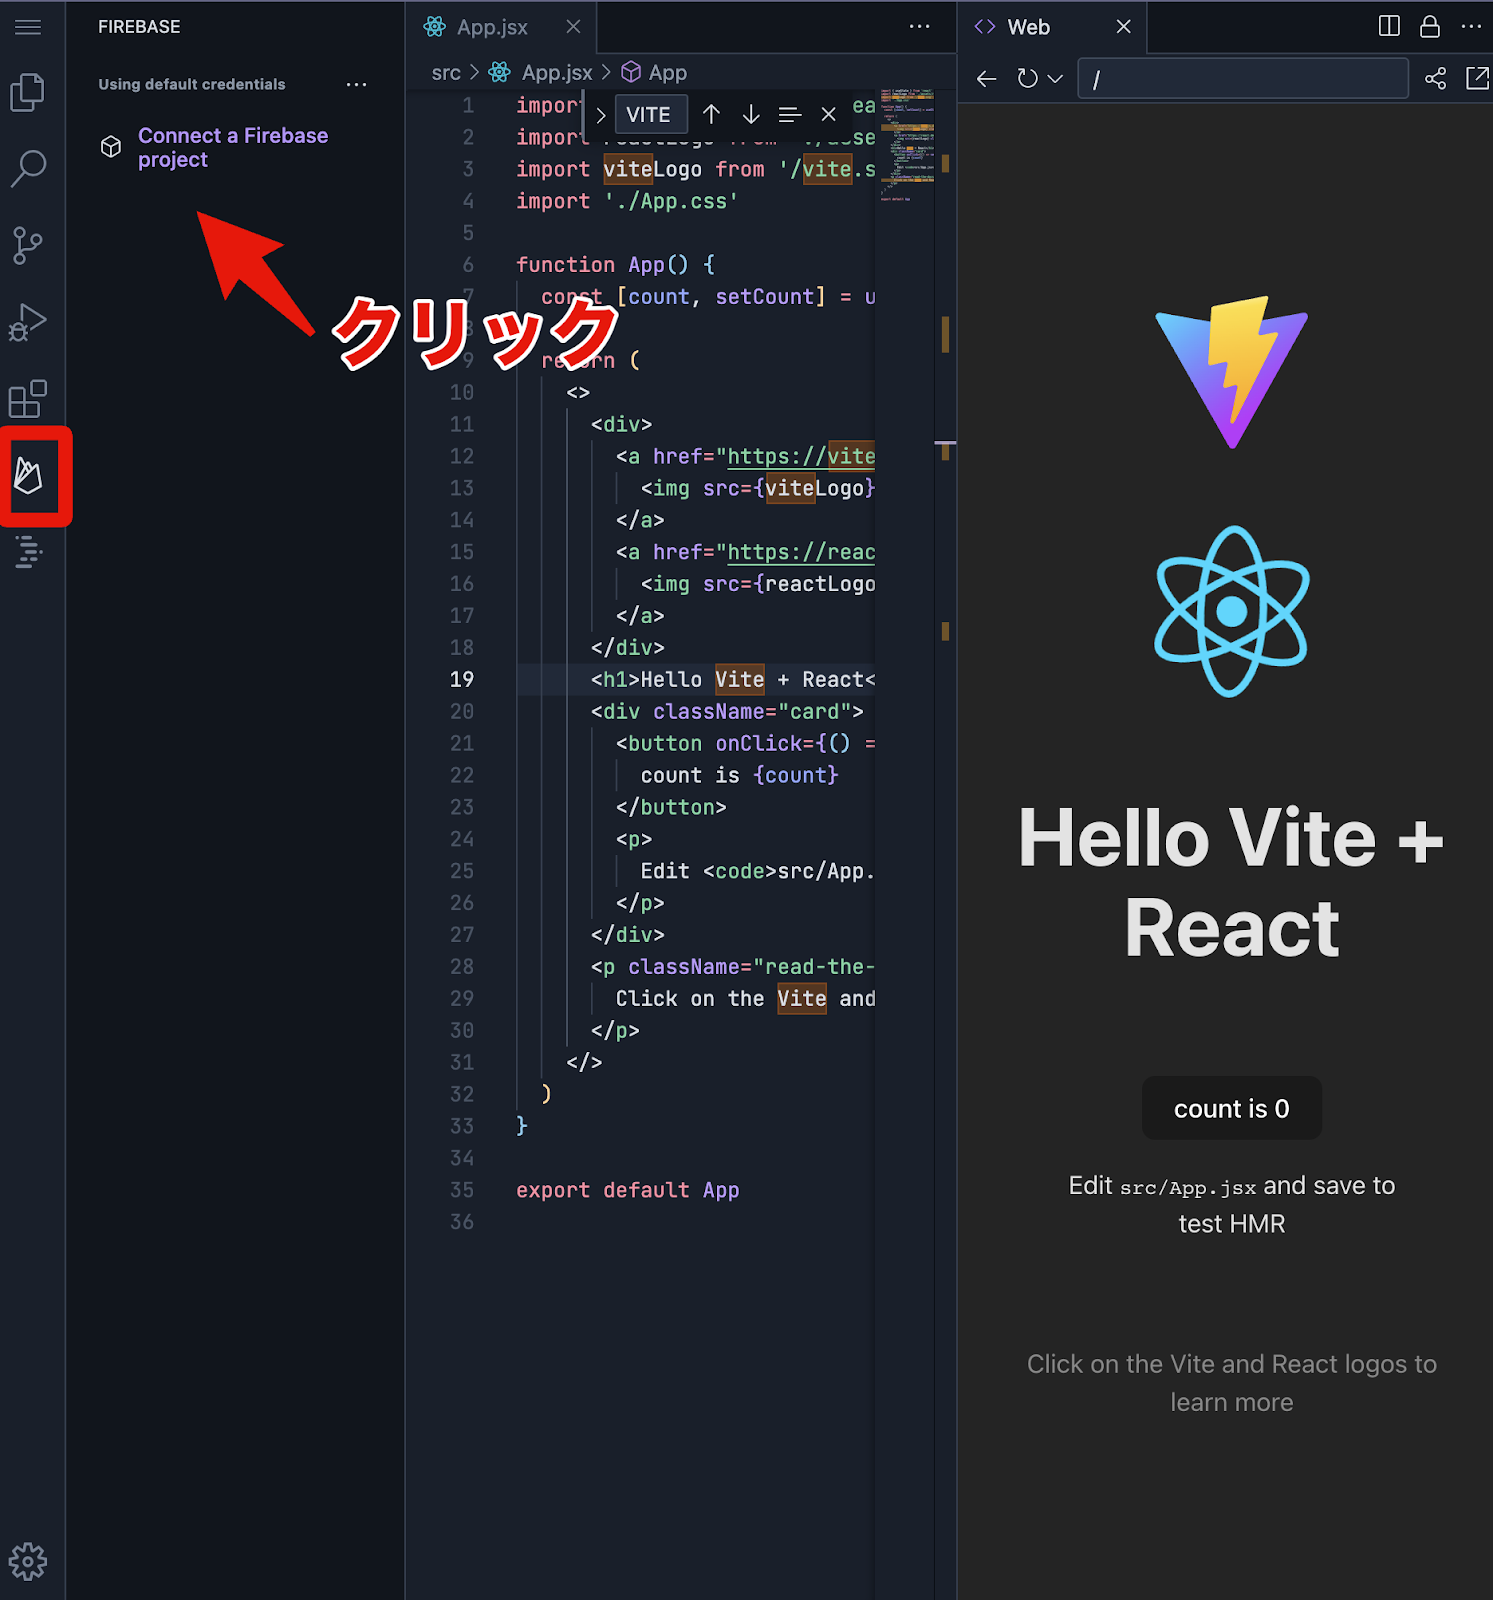The image size is (1493, 1600).
Task: Open the reload options dropdown chevron
Action: tap(1055, 79)
